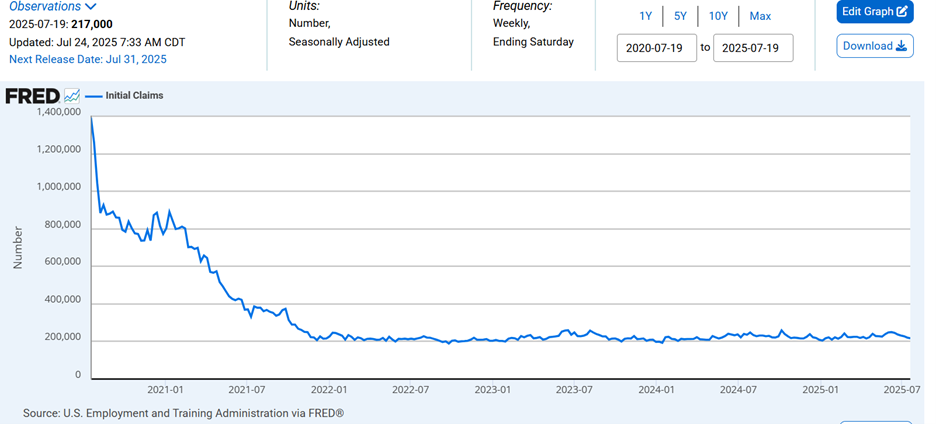This screenshot has height=424, width=936.
Task: Click the 200,000 y-axis label
Action: coord(62,338)
